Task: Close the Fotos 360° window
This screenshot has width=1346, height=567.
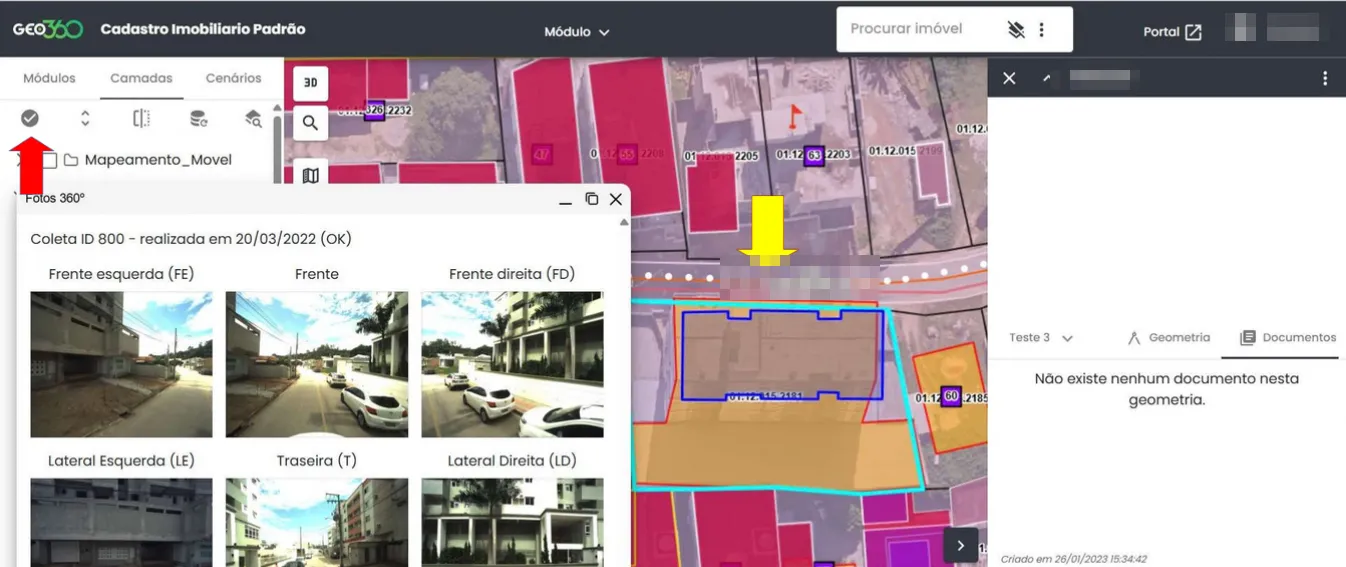Action: [x=616, y=199]
